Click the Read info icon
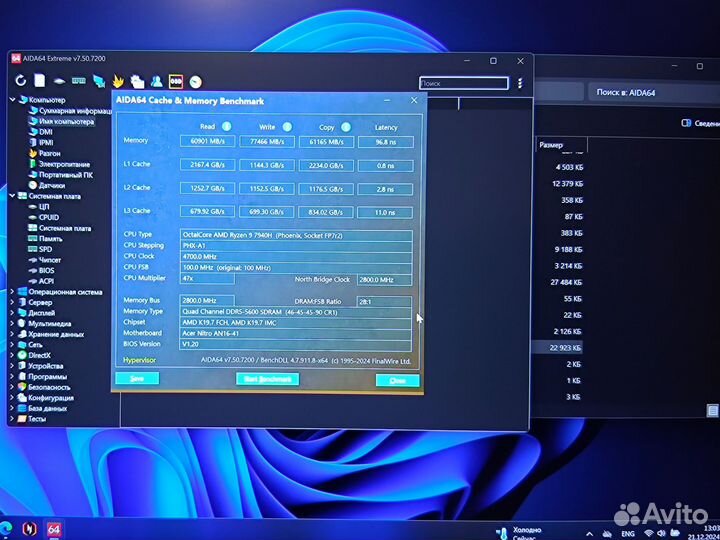This screenshot has height=540, width=720. [226, 127]
